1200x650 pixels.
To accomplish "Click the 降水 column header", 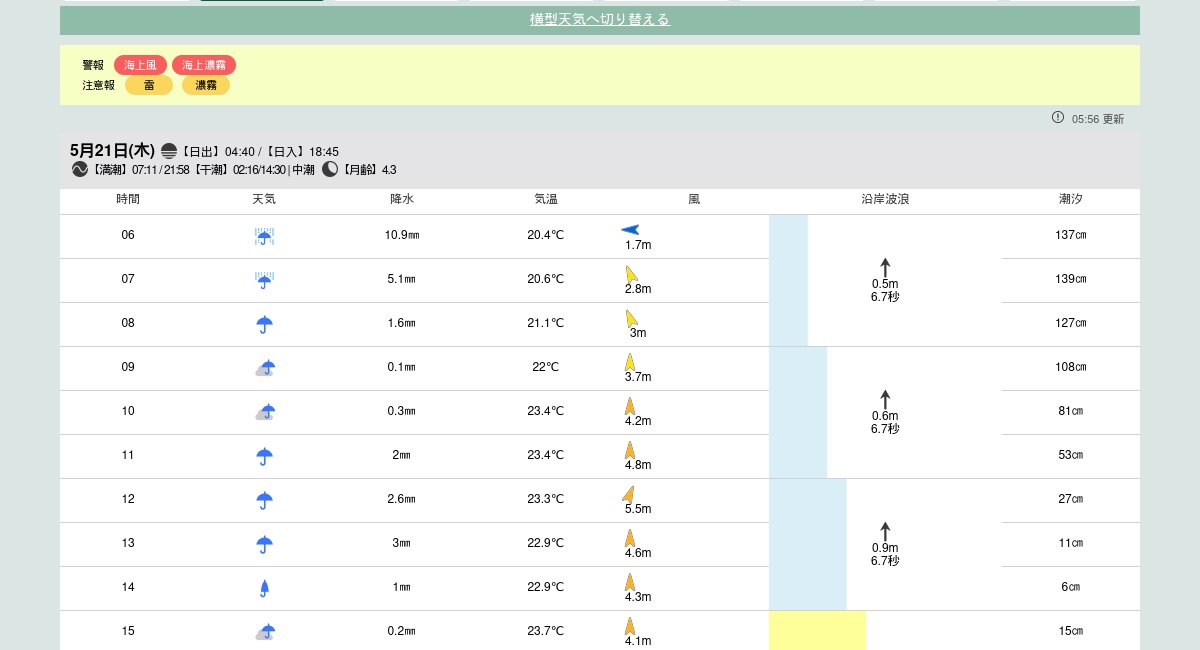I will [x=402, y=199].
